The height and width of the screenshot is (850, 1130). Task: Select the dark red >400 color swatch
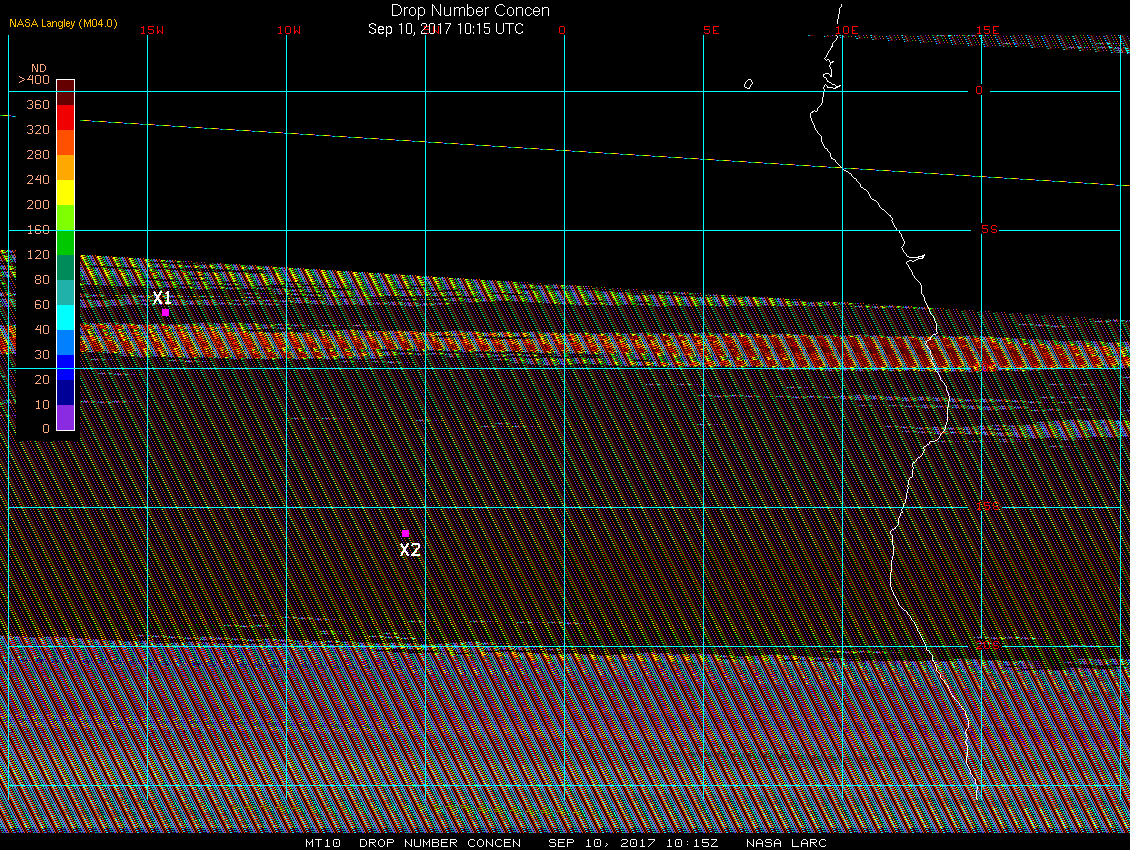[x=66, y=92]
